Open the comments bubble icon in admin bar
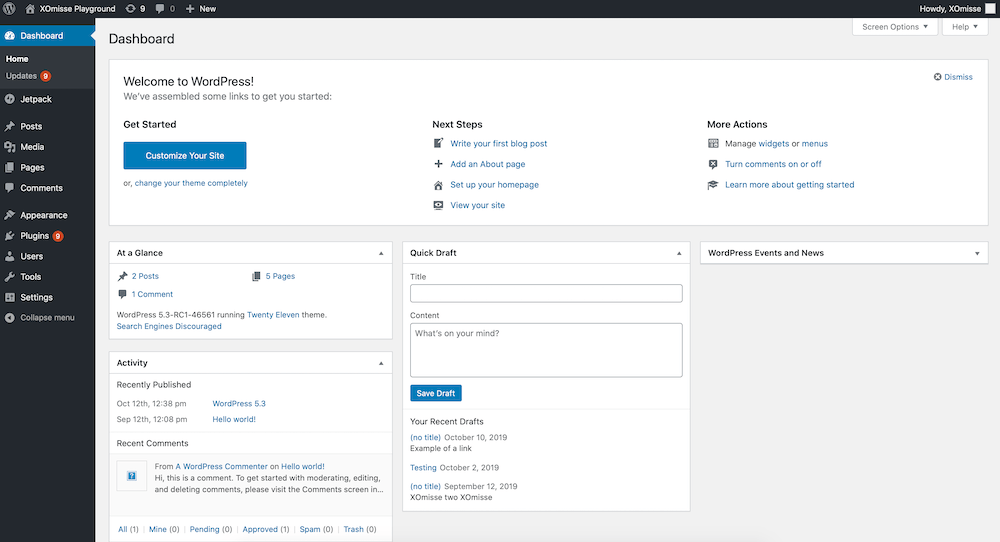Screen dimensions: 1000x542 [160, 9]
